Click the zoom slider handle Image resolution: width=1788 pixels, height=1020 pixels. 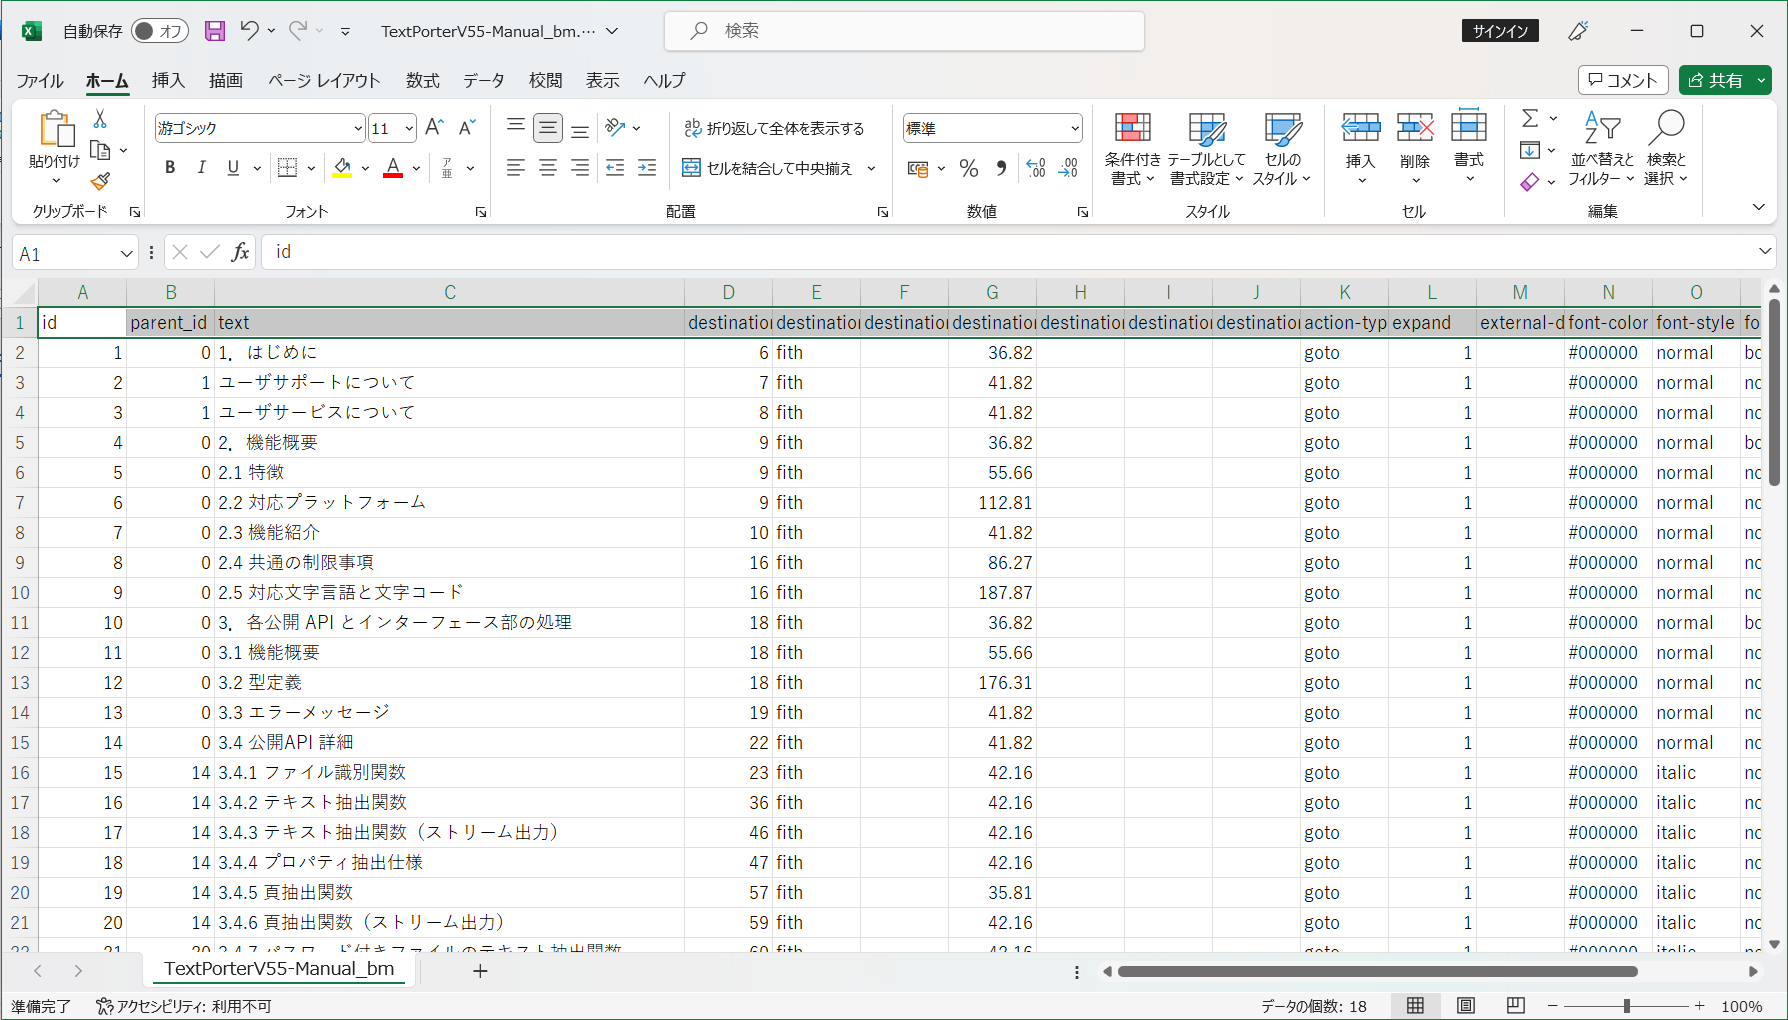click(1627, 1006)
